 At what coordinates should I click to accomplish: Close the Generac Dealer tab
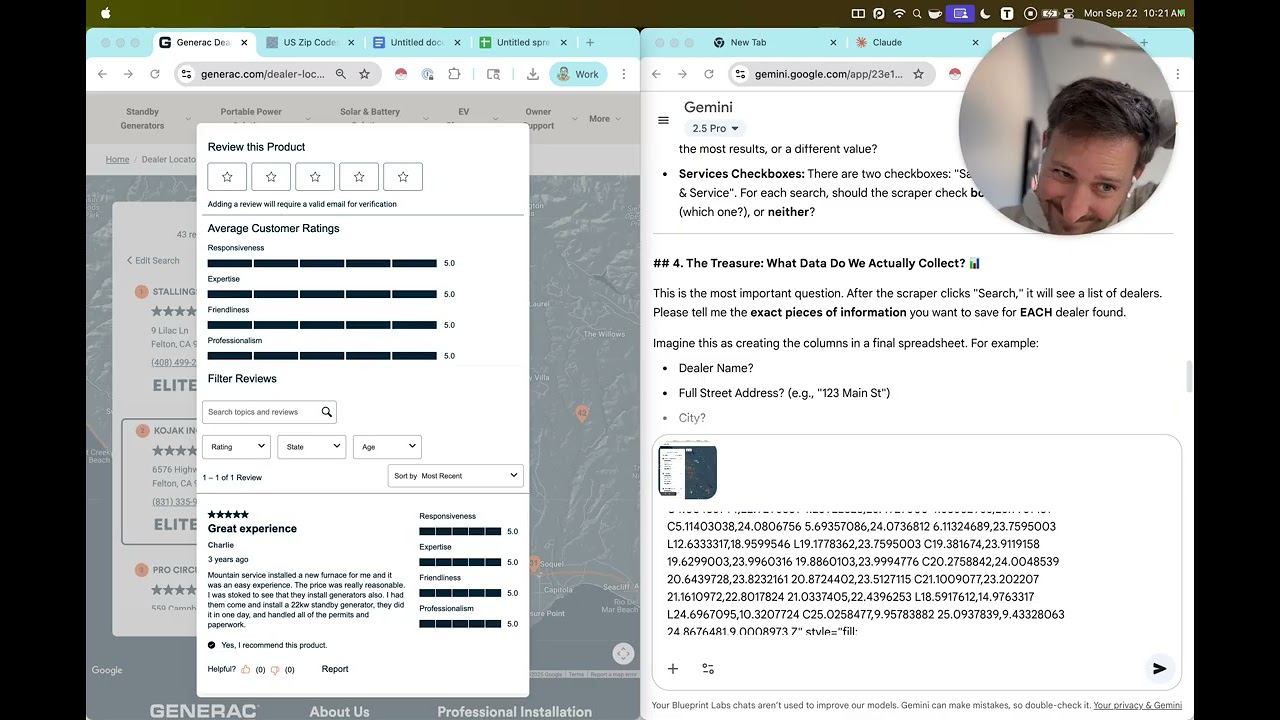point(245,43)
